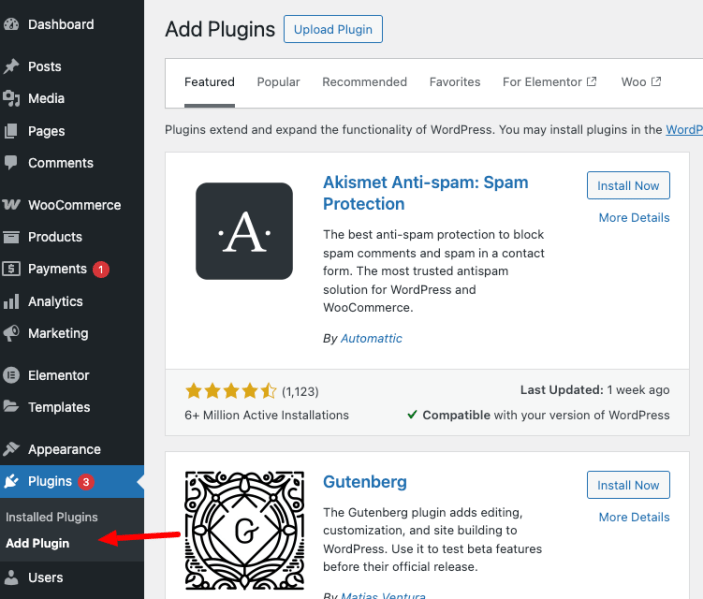Screen dimensions: 703x599
Task: Open More Details for Akismet
Action: pos(634,218)
